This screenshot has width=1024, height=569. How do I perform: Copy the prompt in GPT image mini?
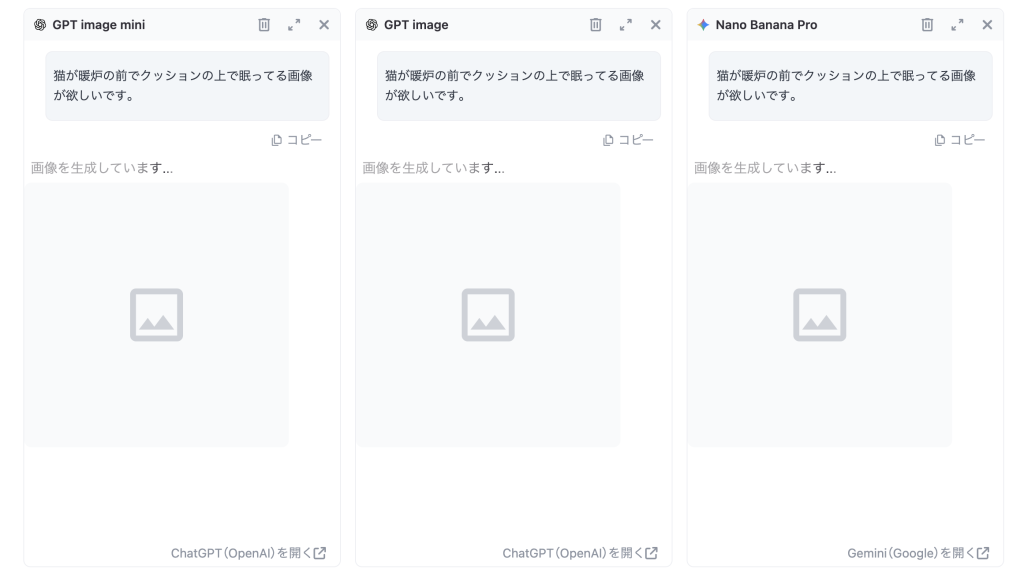click(297, 140)
